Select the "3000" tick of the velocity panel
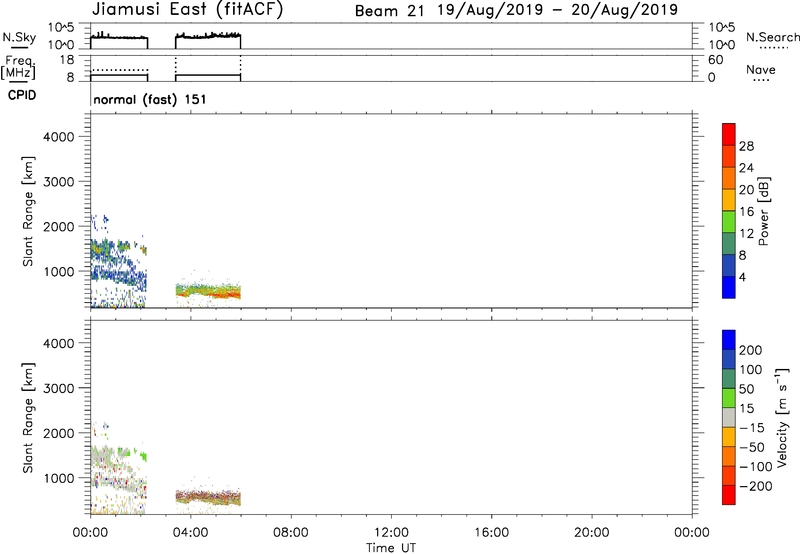The width and height of the screenshot is (800, 554). pyautogui.click(x=59, y=388)
